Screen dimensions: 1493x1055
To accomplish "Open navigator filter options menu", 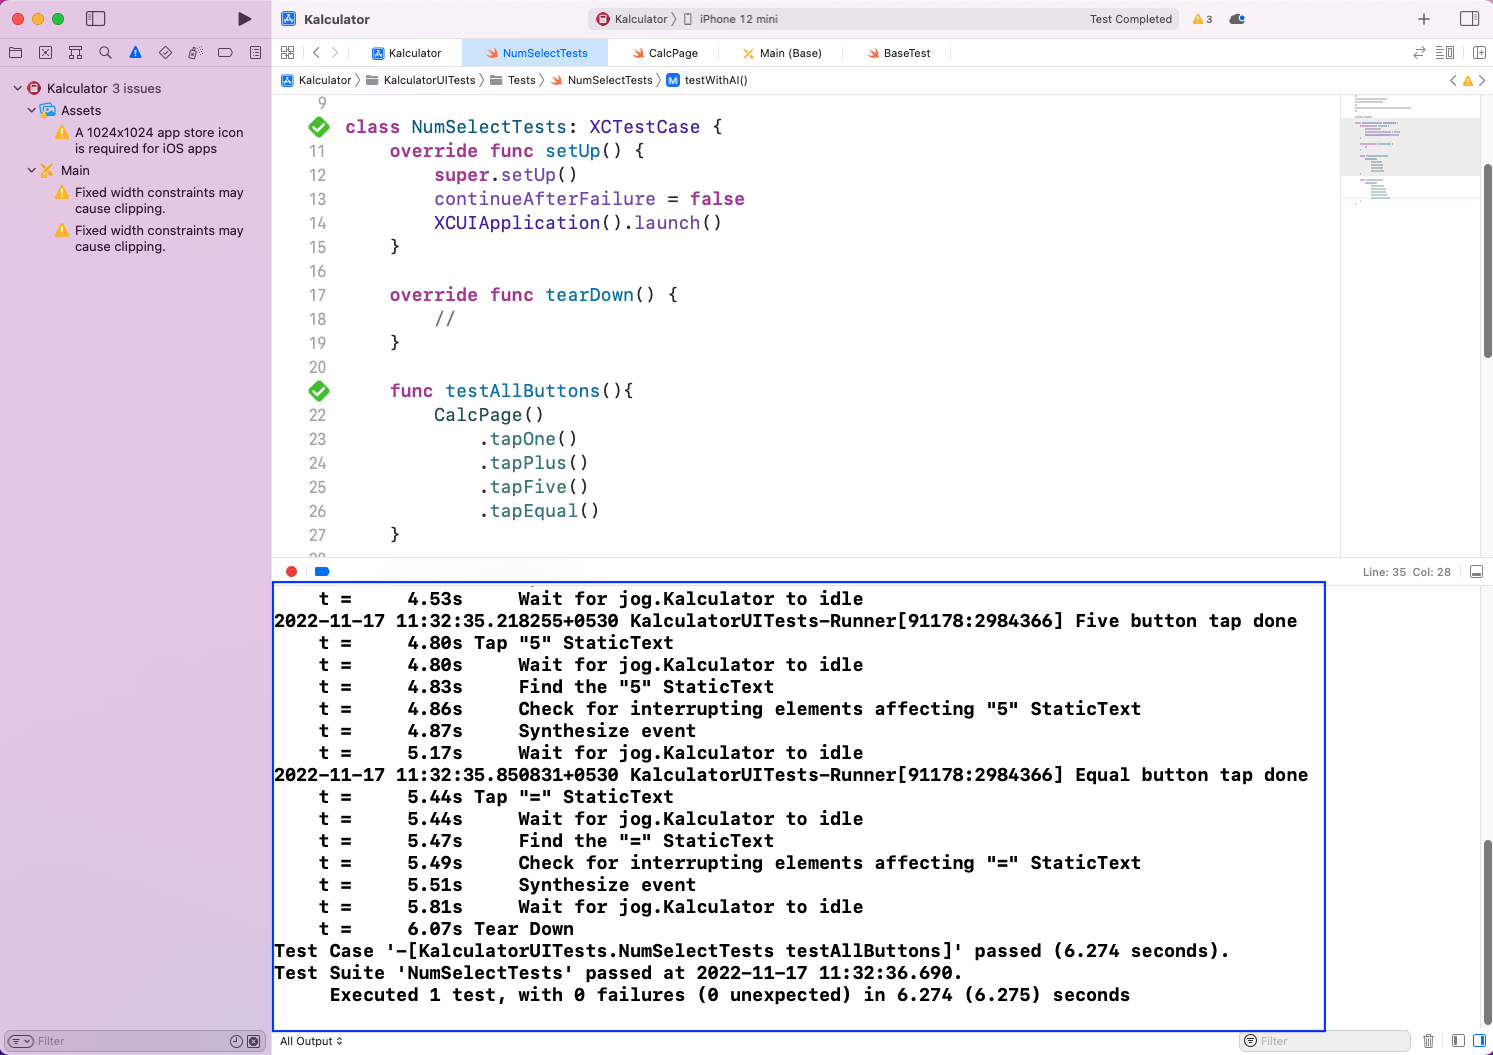I will click(x=21, y=1041).
